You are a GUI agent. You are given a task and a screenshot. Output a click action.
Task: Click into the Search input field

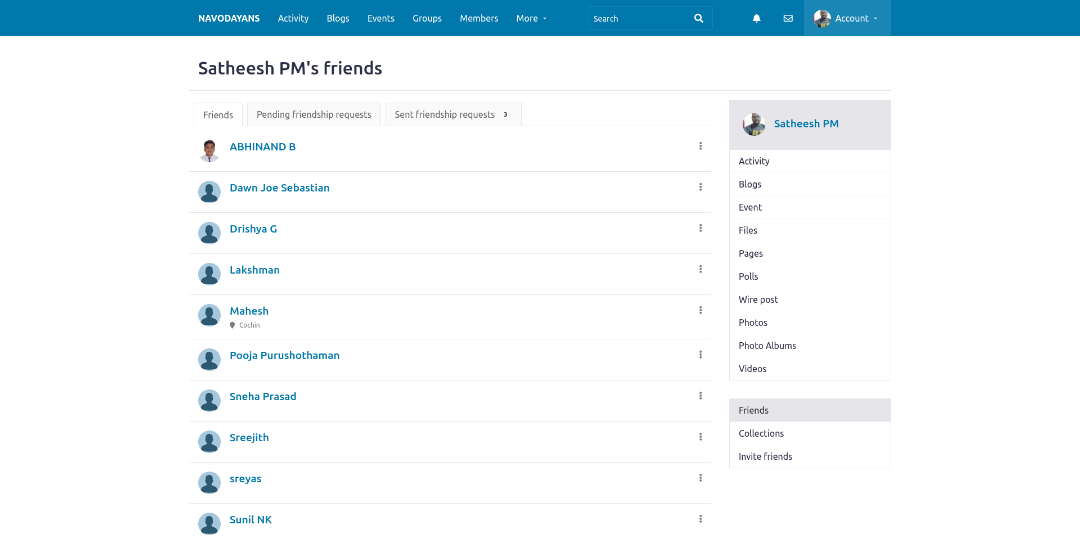click(x=638, y=18)
